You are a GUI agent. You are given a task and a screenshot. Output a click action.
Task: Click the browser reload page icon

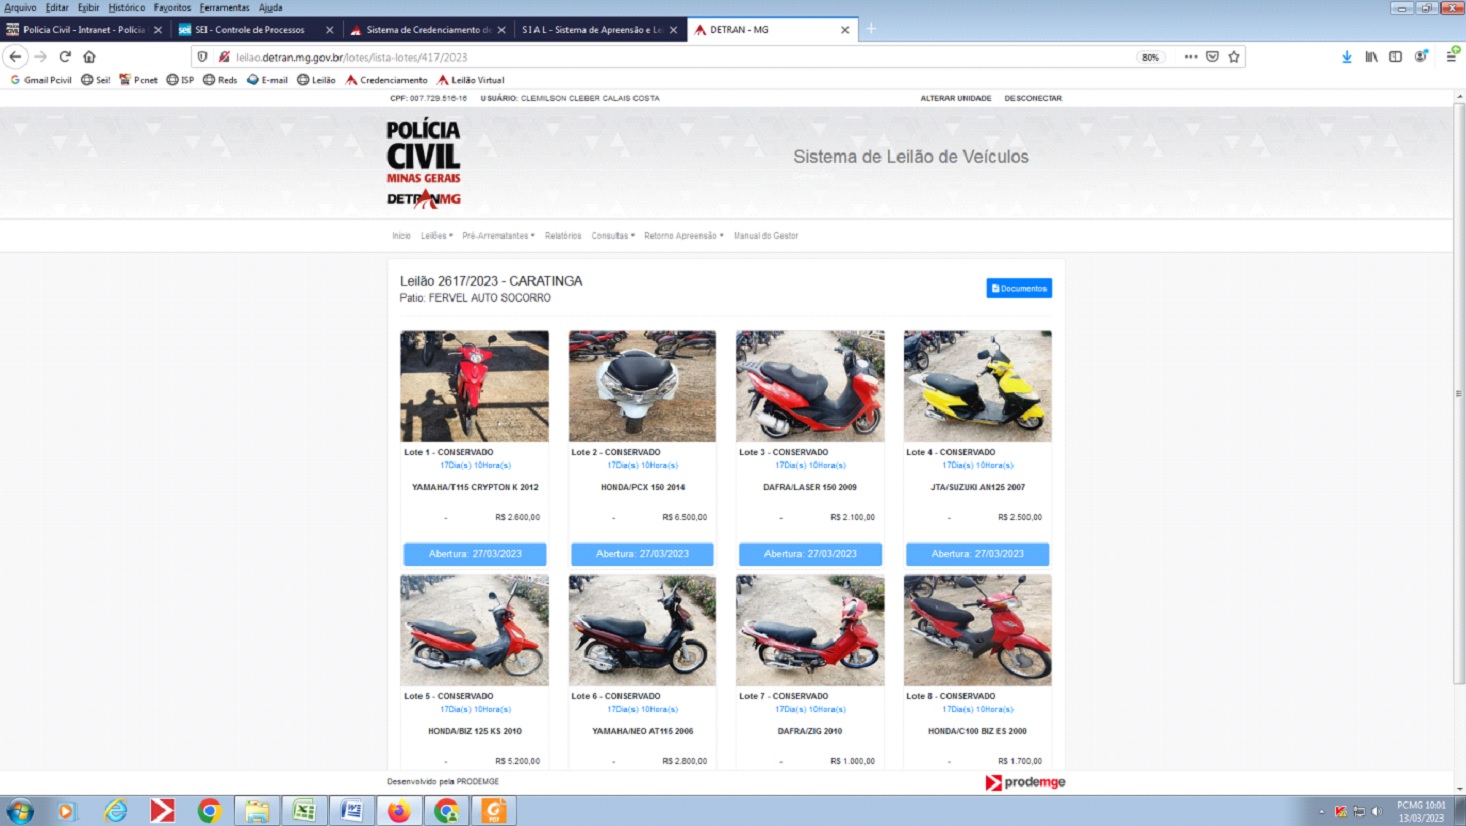tap(65, 57)
